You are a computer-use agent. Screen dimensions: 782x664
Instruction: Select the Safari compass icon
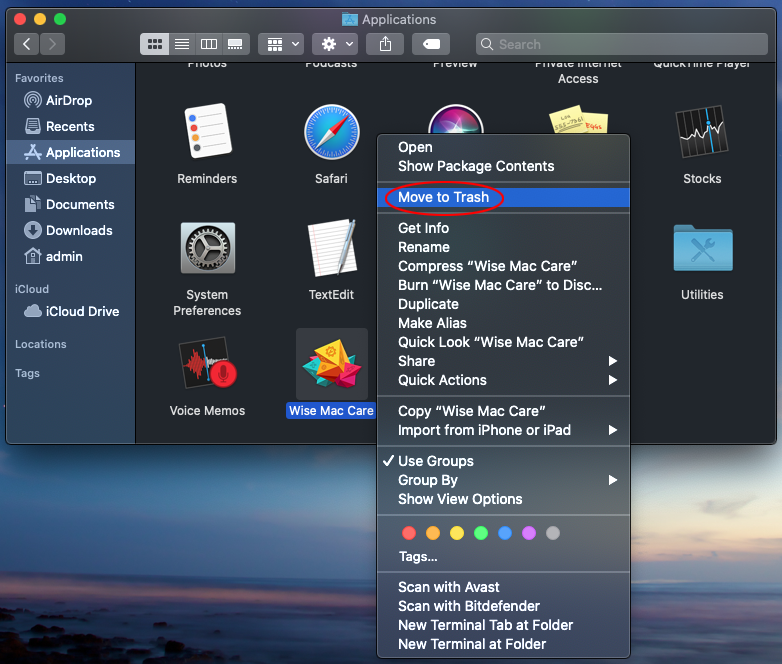332,132
